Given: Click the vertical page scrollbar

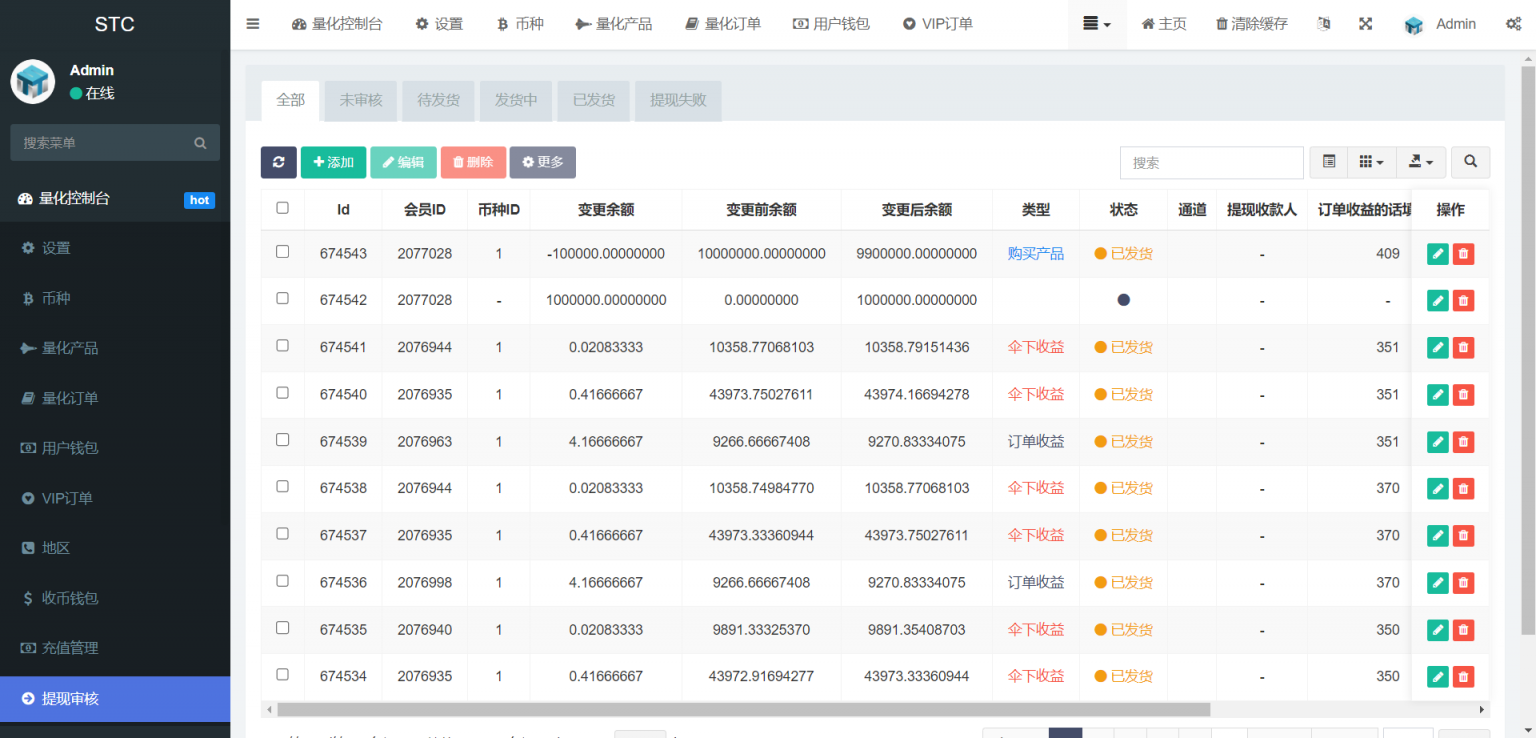Looking at the screenshot, I should tap(1527, 350).
